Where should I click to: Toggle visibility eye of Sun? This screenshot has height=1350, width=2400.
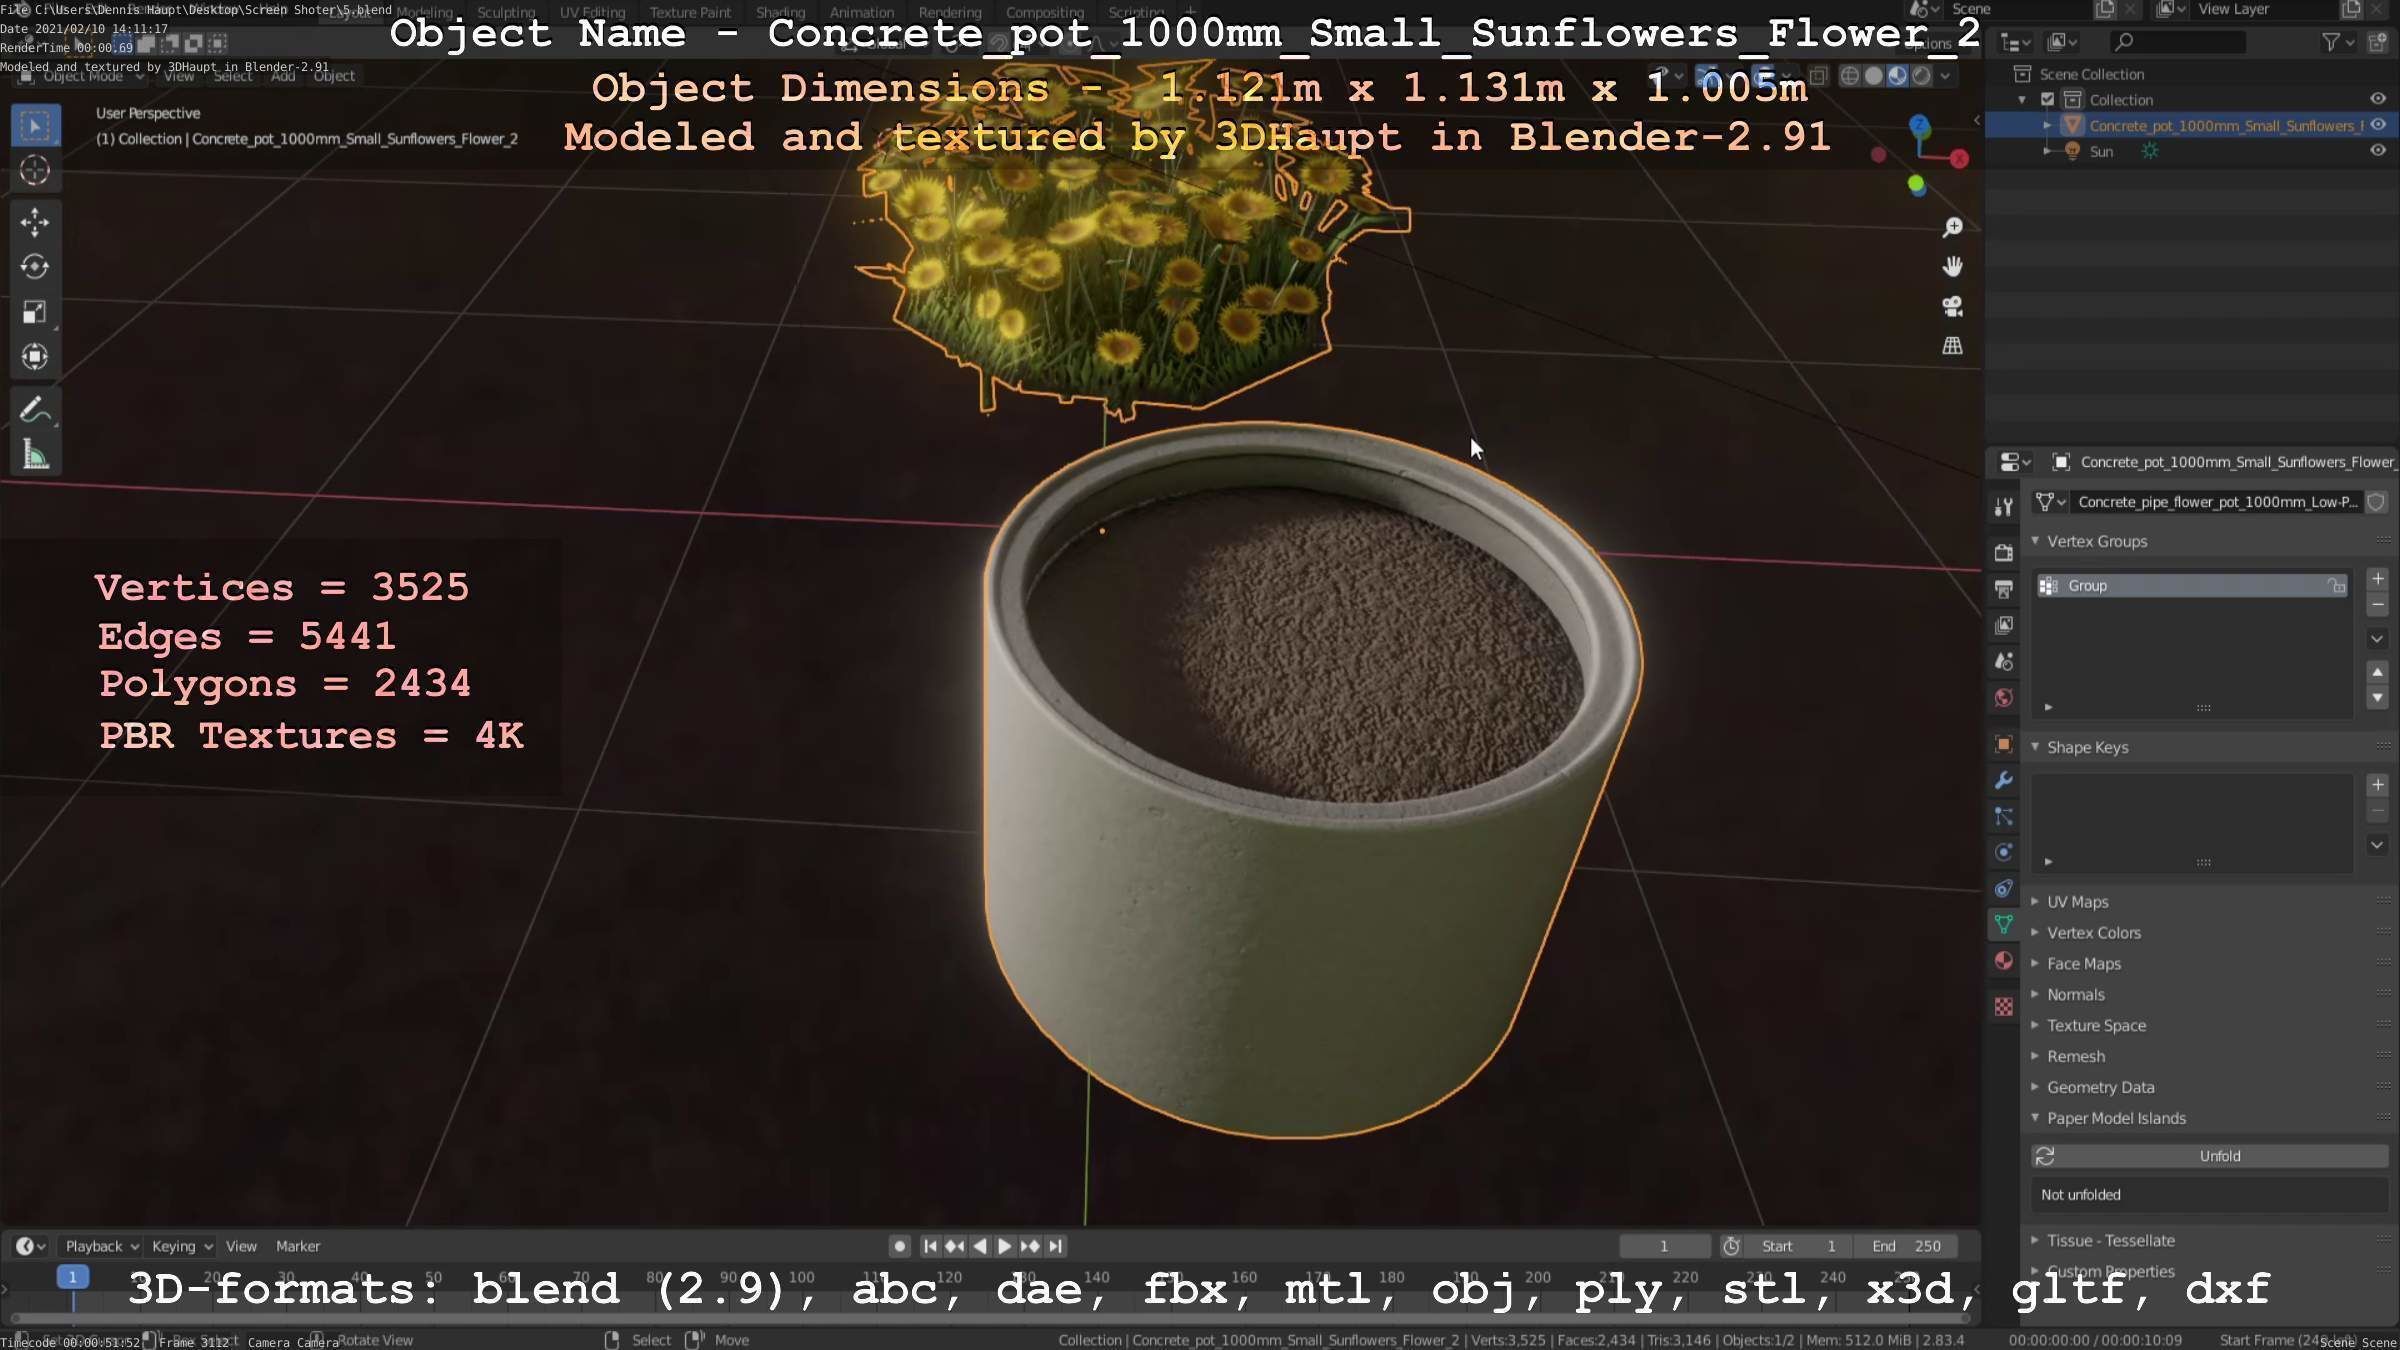point(2378,151)
